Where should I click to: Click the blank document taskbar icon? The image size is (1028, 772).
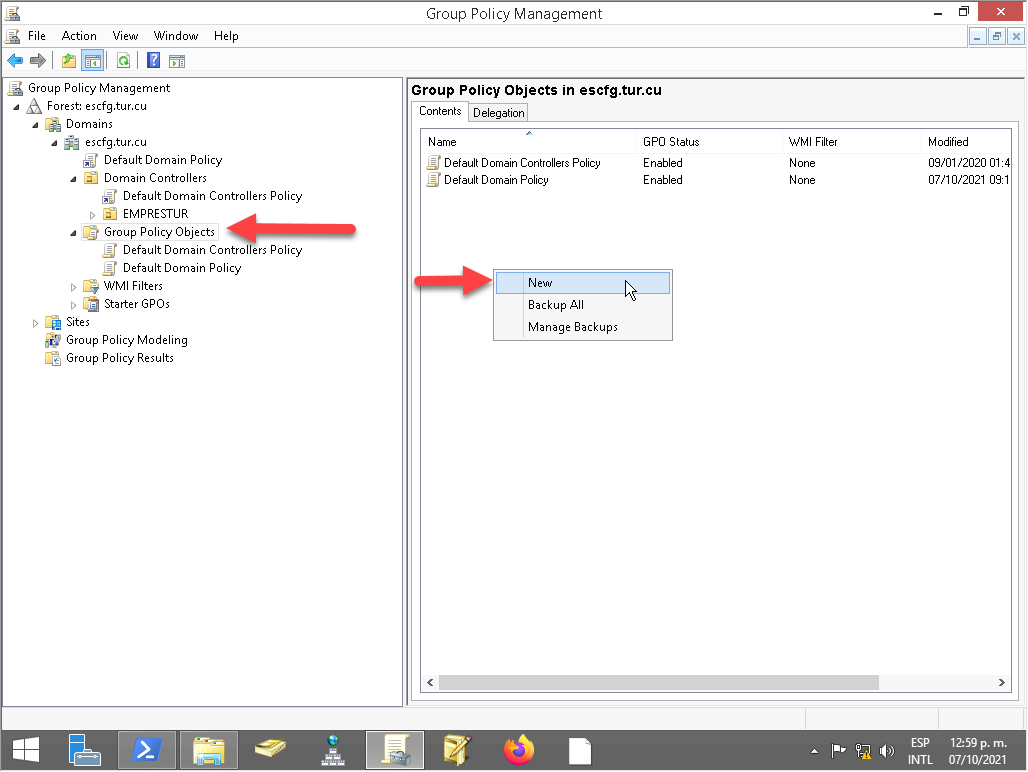(580, 751)
